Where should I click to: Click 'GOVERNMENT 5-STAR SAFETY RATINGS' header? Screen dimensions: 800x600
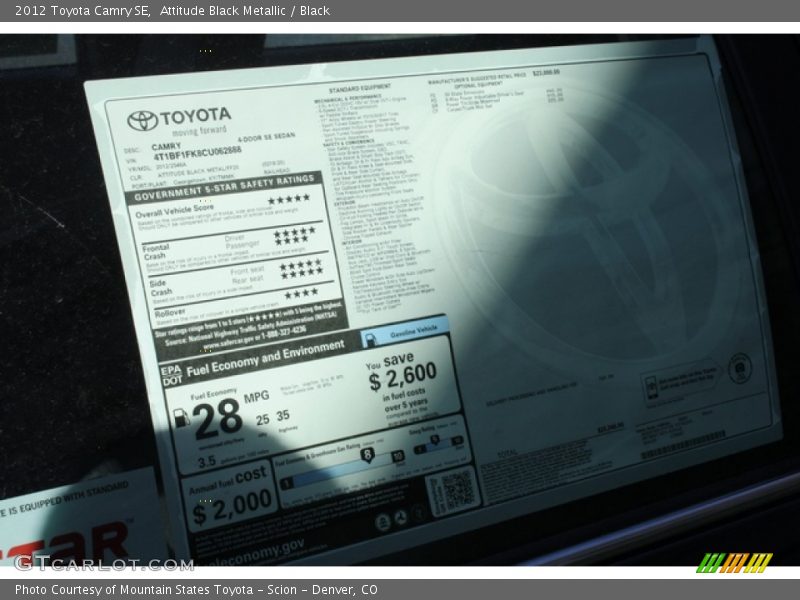pyautogui.click(x=224, y=188)
